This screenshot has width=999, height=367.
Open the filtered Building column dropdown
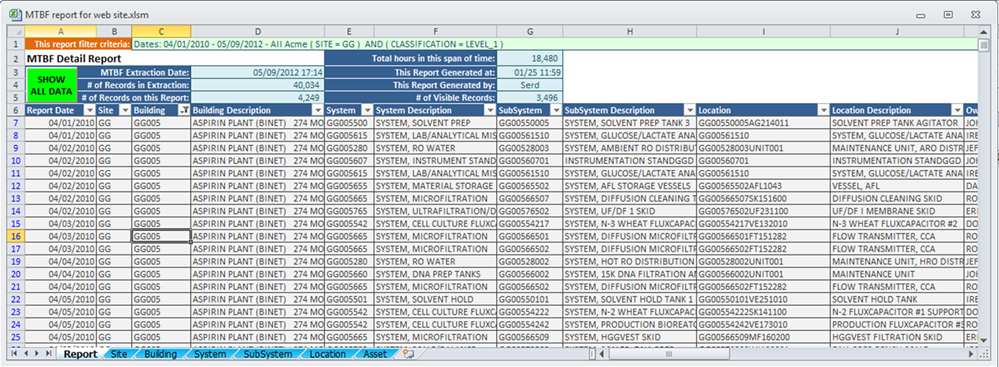185,110
